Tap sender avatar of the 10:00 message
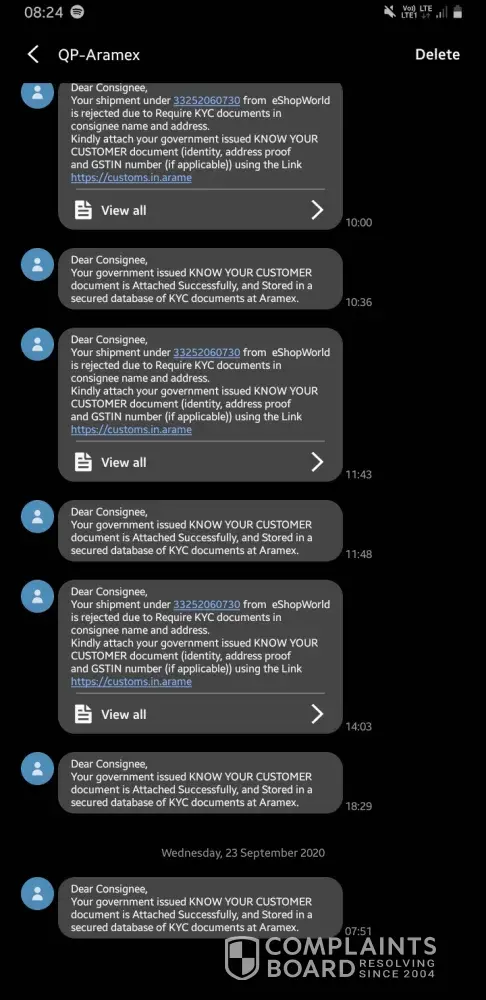The image size is (486, 1000). click(x=37, y=92)
